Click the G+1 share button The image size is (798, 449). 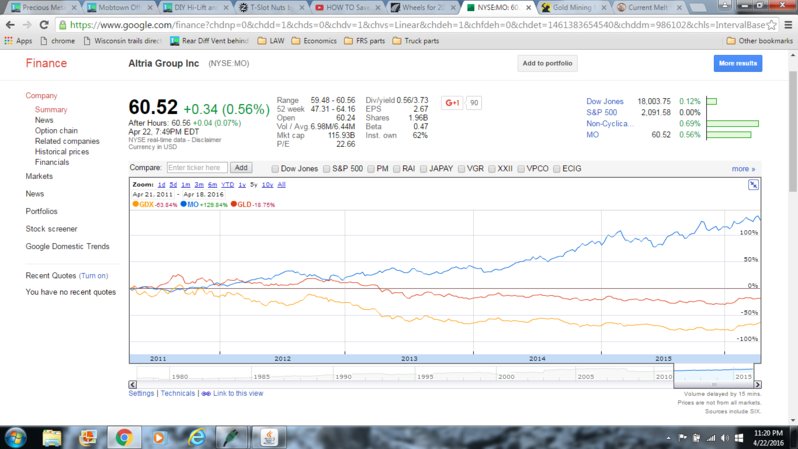click(452, 103)
